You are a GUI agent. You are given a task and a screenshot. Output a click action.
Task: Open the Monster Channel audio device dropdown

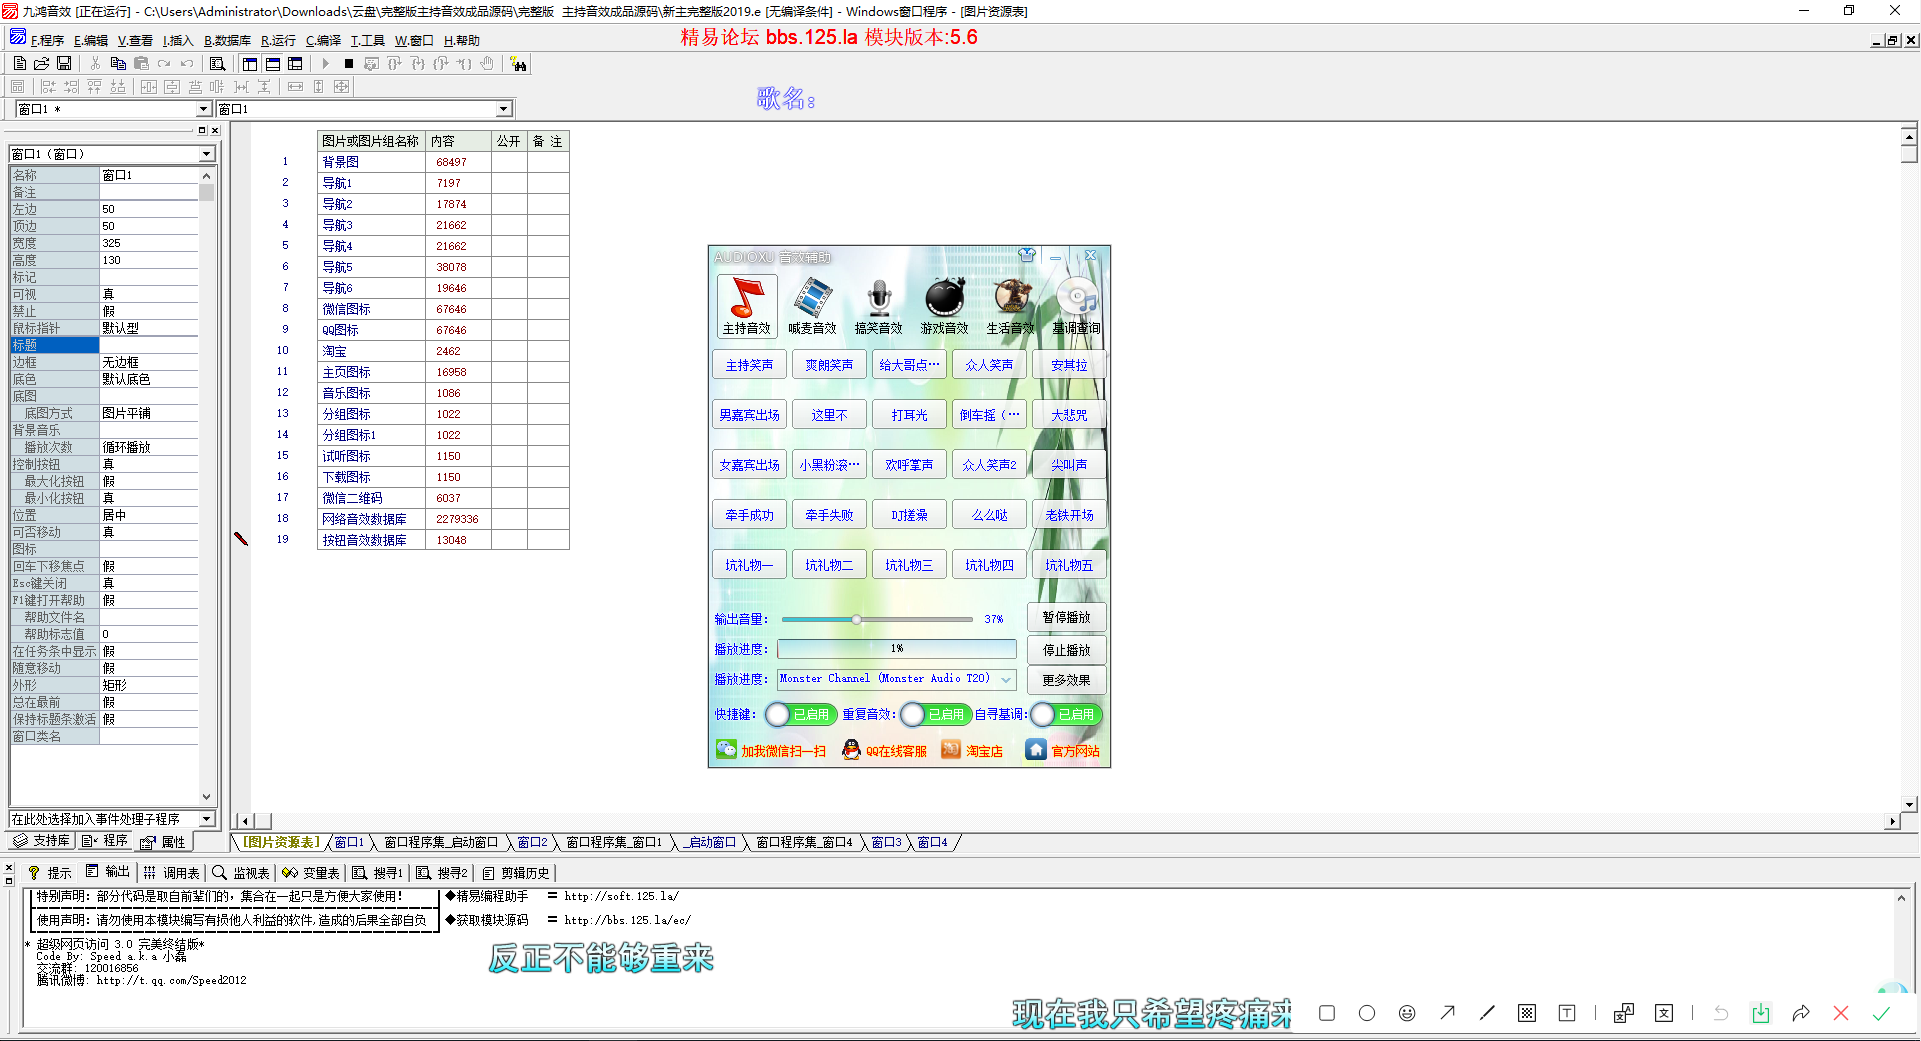(x=1006, y=679)
